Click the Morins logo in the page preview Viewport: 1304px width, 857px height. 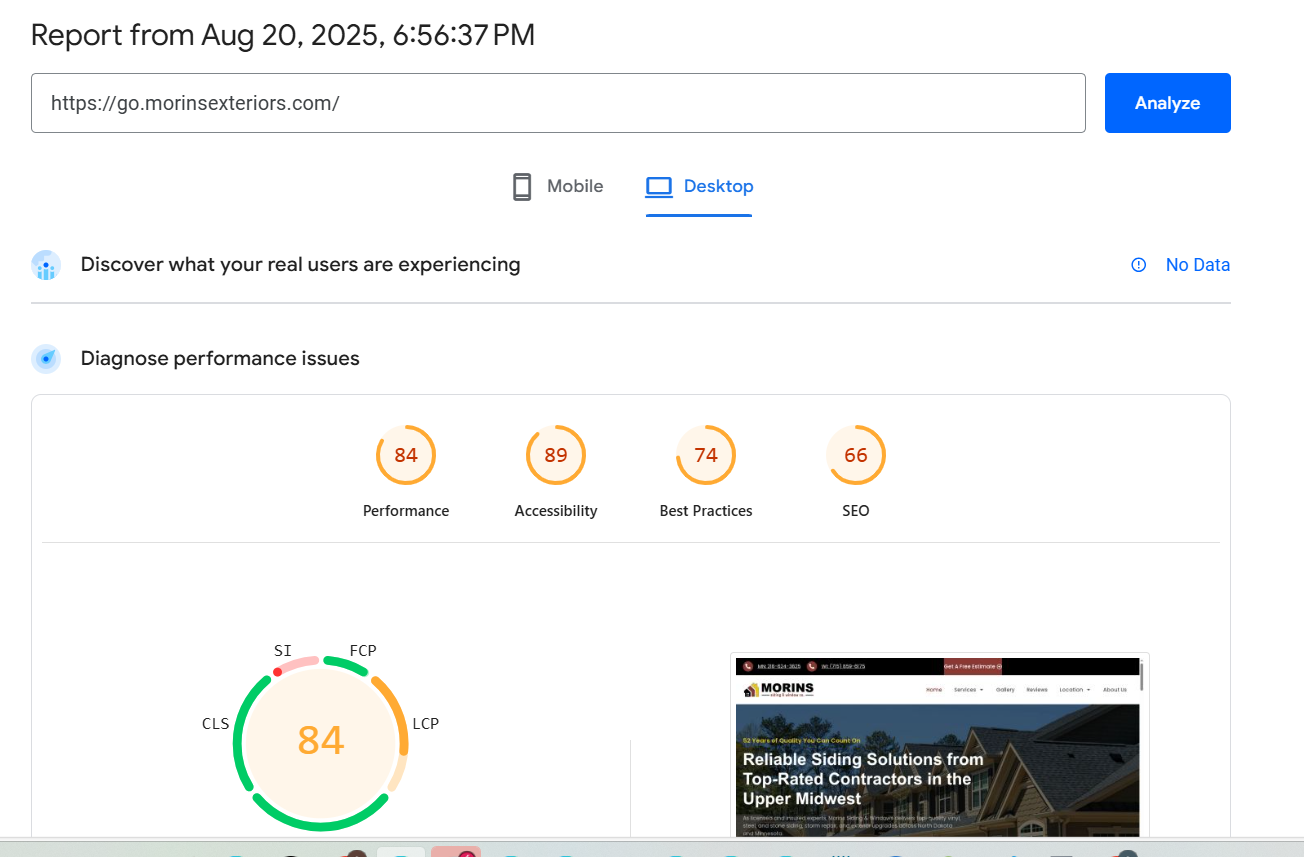coord(780,689)
